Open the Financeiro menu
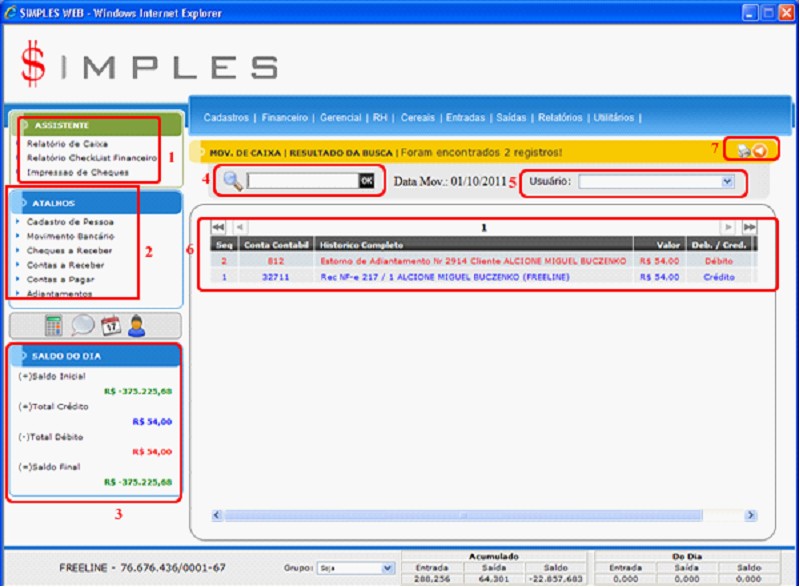The image size is (800, 587). tap(285, 117)
